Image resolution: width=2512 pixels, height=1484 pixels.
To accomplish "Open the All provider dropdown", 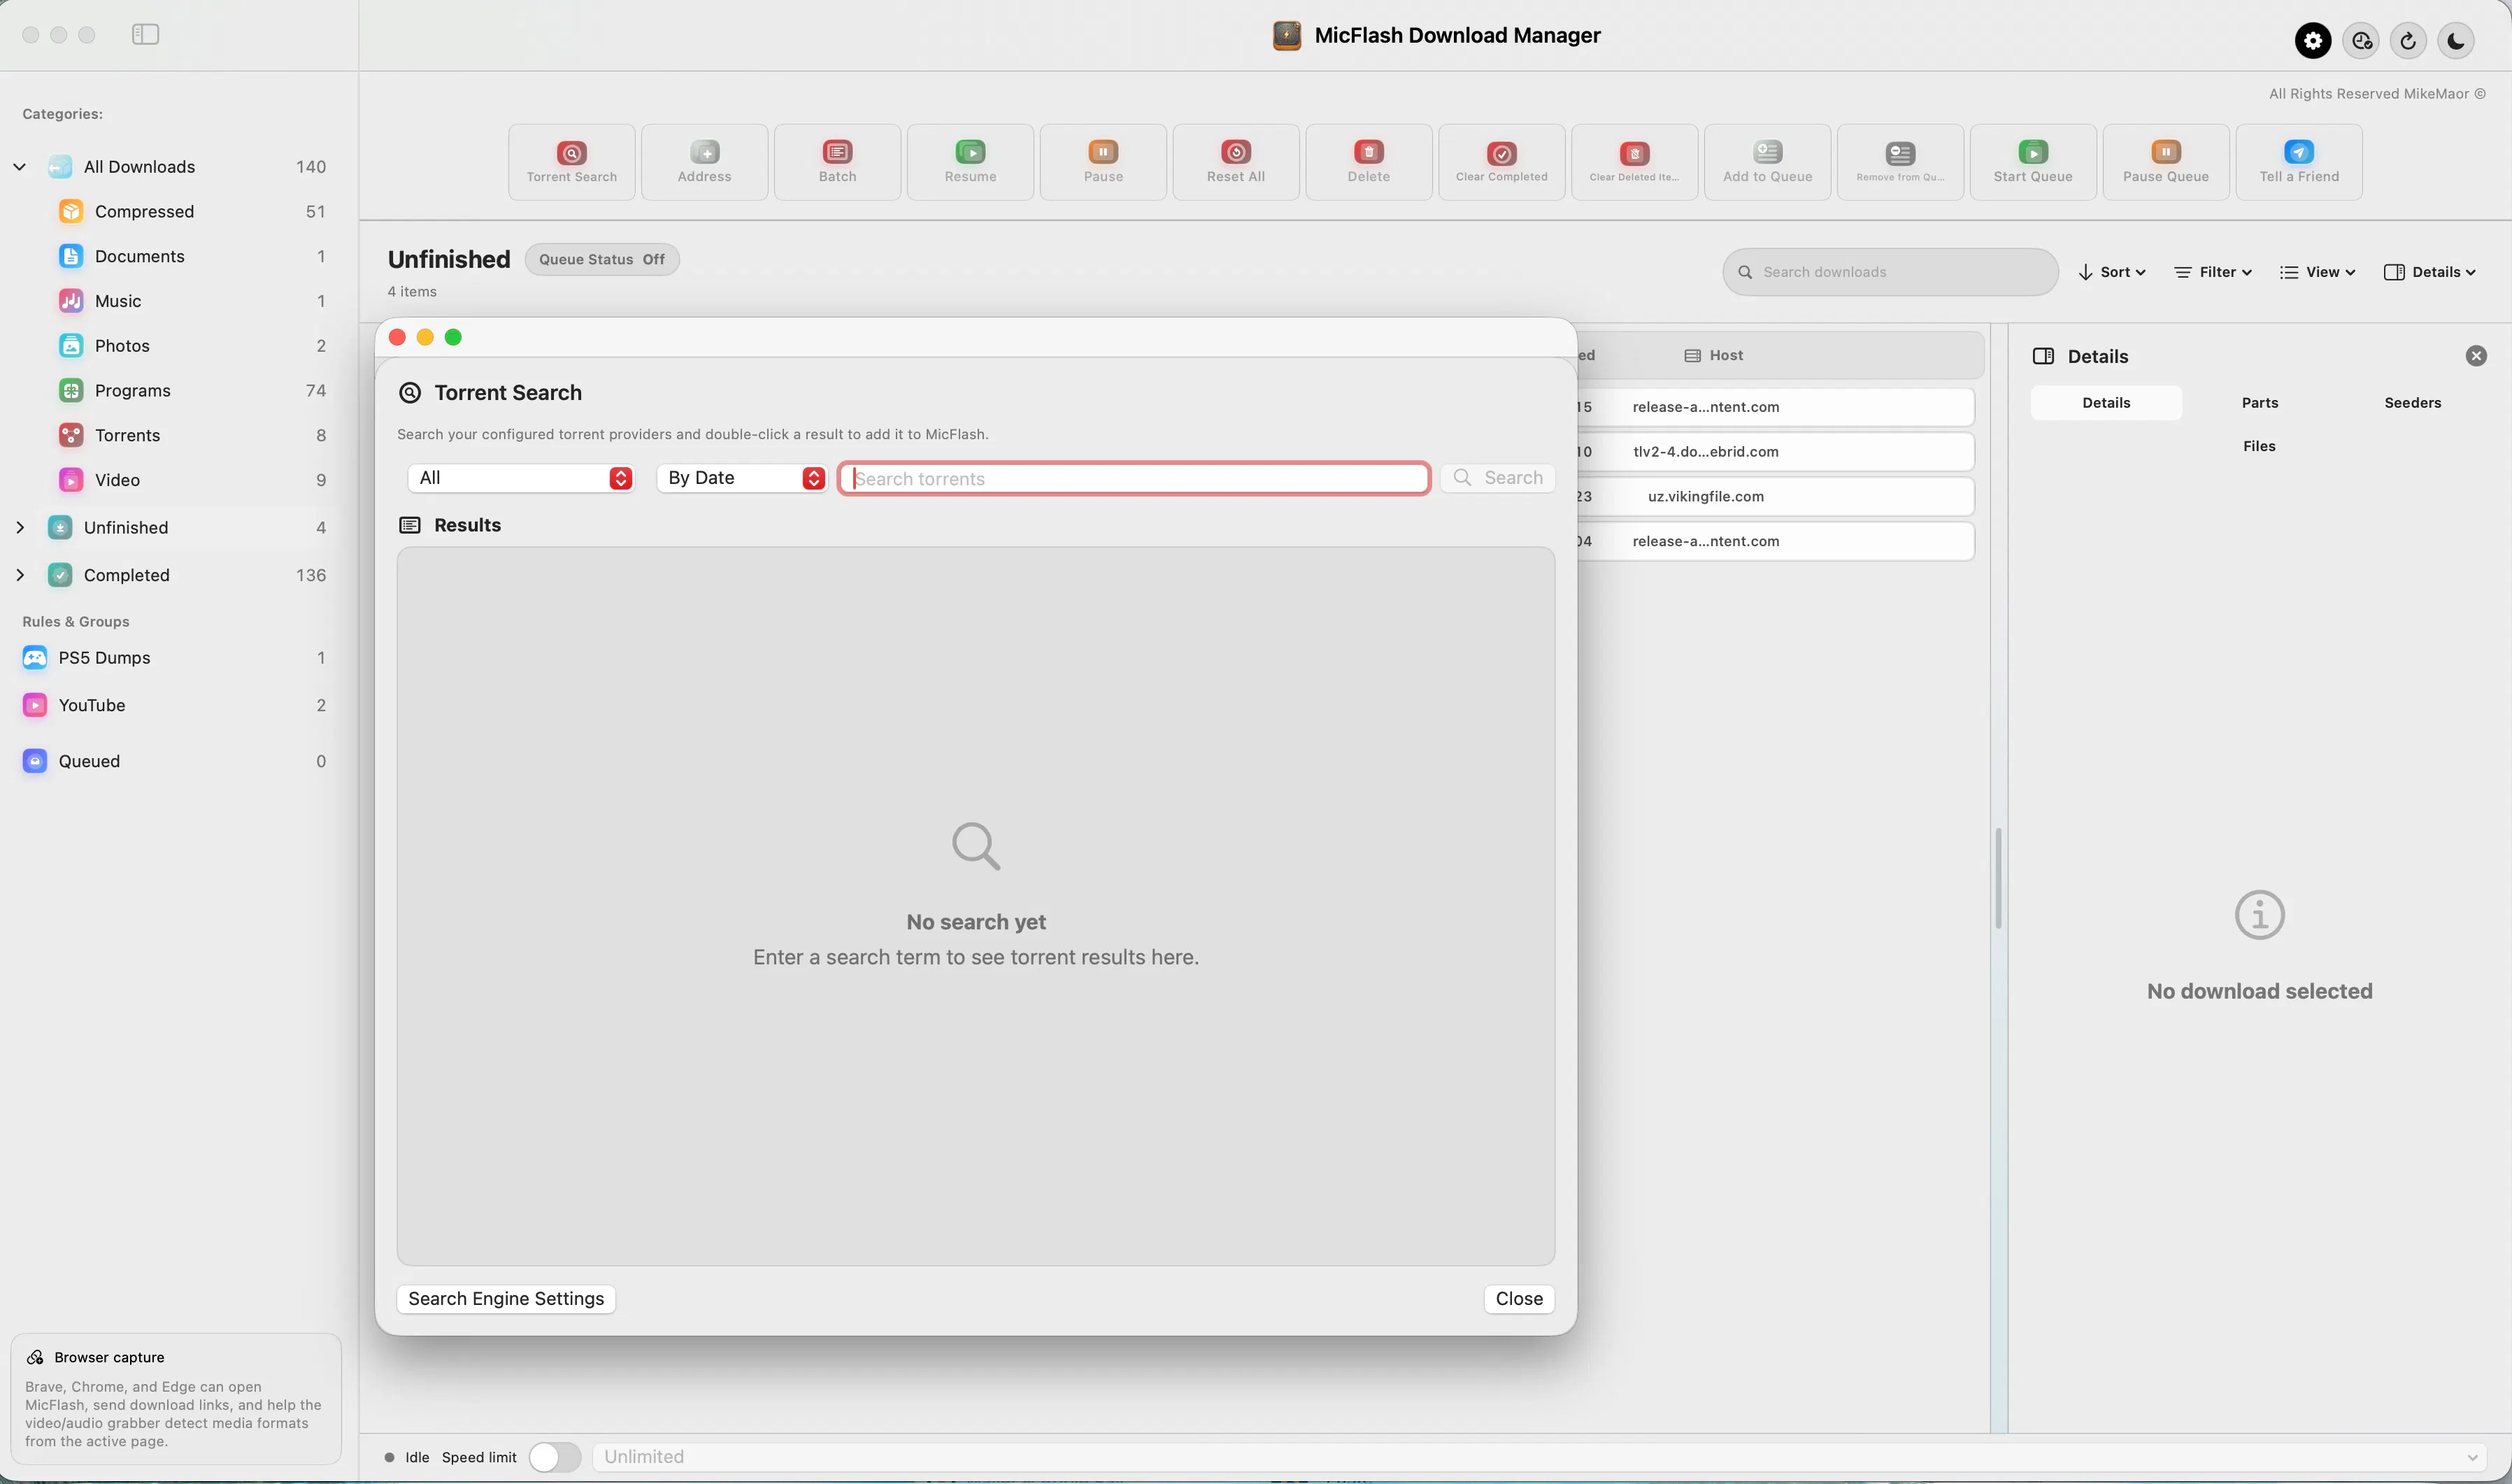I will pyautogui.click(x=521, y=478).
